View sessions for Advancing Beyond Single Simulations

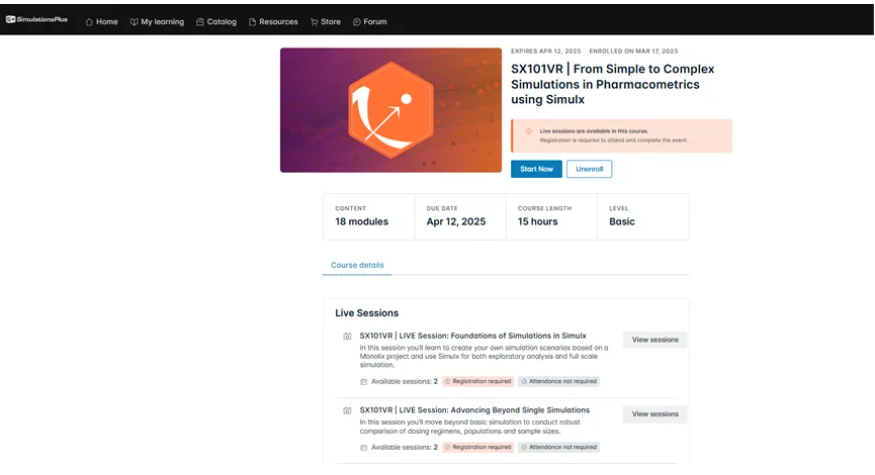click(x=655, y=414)
